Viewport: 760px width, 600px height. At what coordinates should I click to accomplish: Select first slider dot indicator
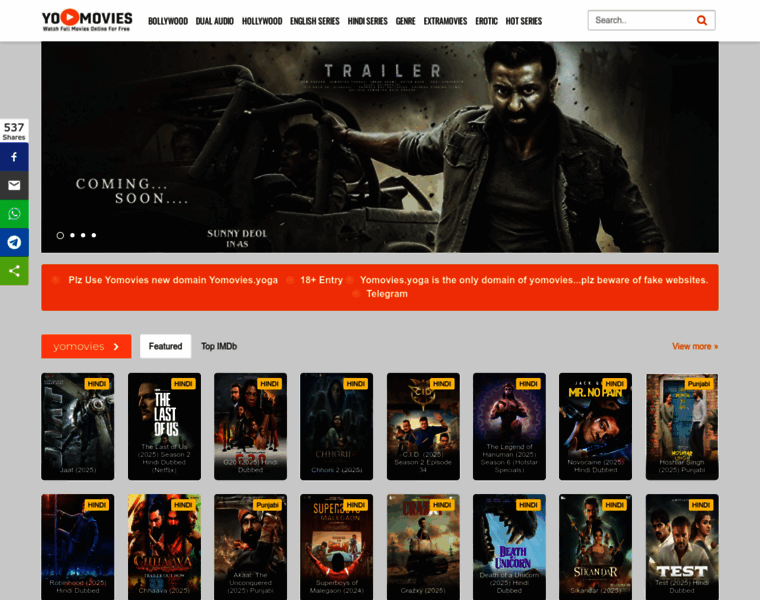[60, 236]
